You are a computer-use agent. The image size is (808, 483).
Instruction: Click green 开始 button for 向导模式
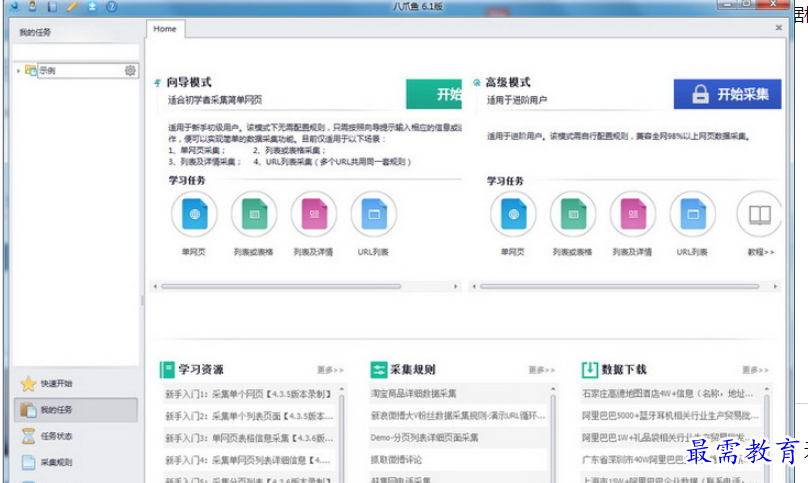(434, 94)
